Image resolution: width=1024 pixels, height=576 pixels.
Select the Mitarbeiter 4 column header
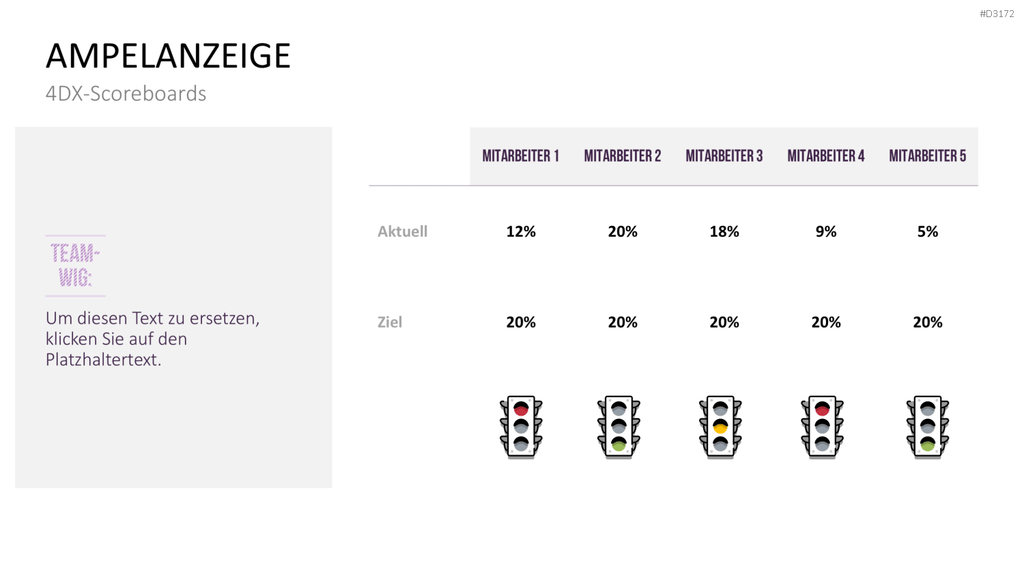[x=826, y=156]
